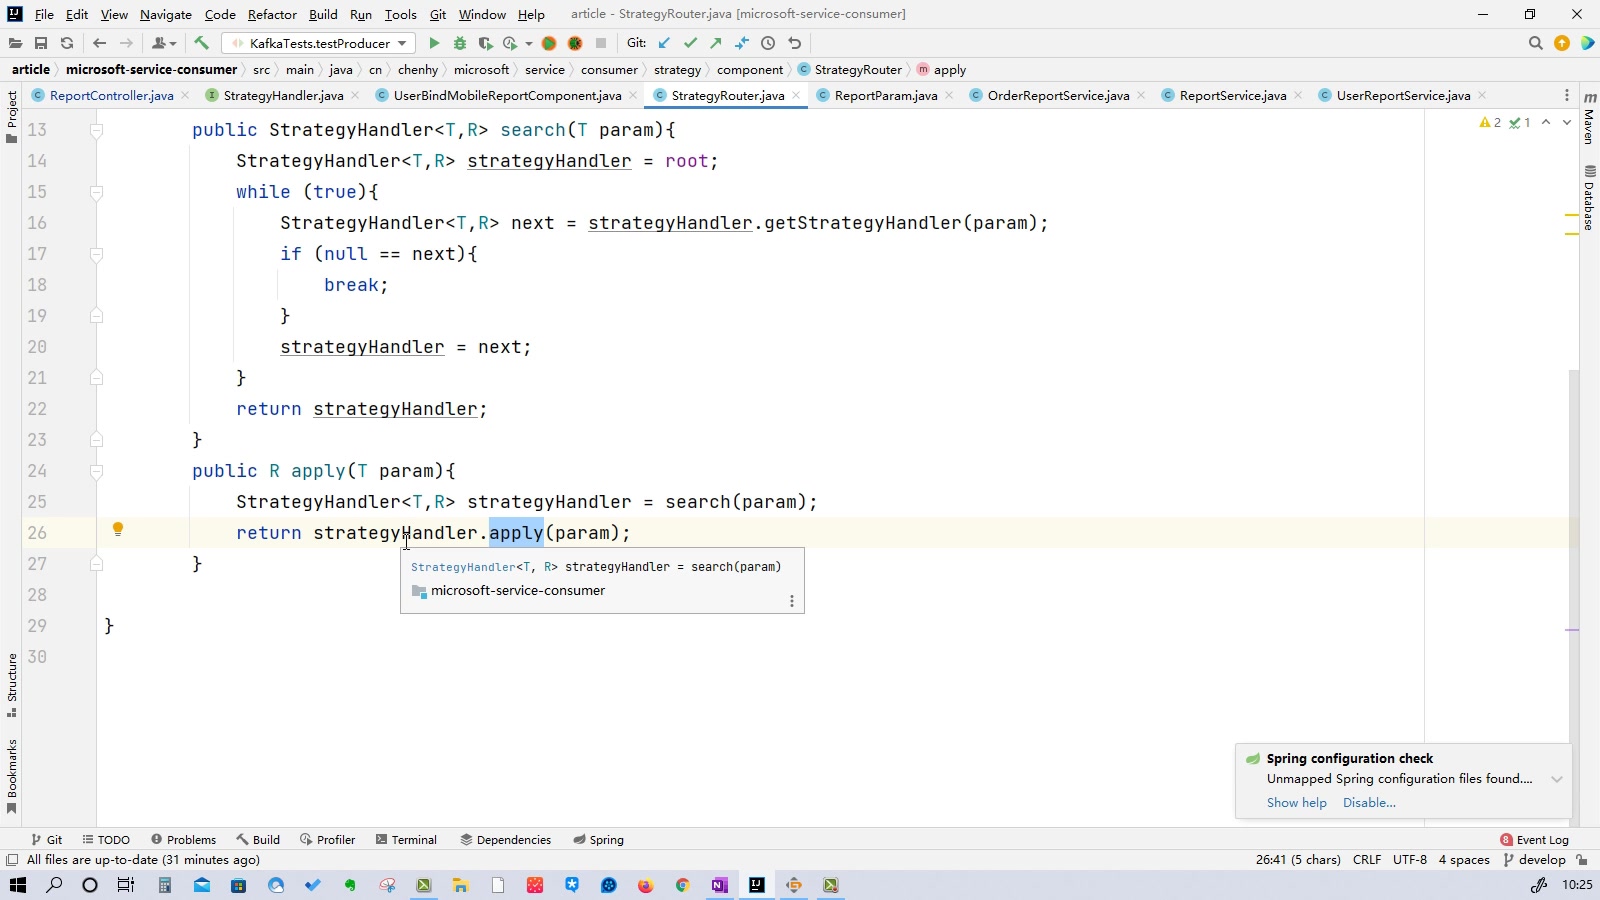Open the Navigate menu
1600x900 pixels.
[166, 14]
